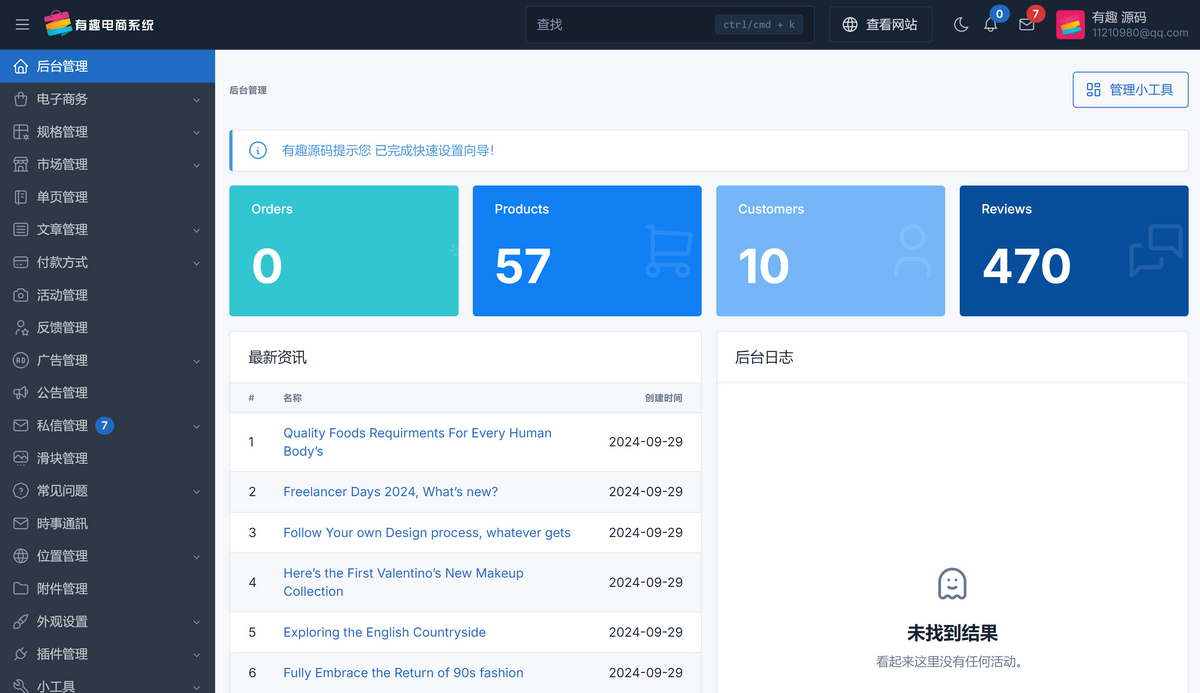Open article Follow Your own Design process
This screenshot has width=1200, height=693.
tap(427, 533)
